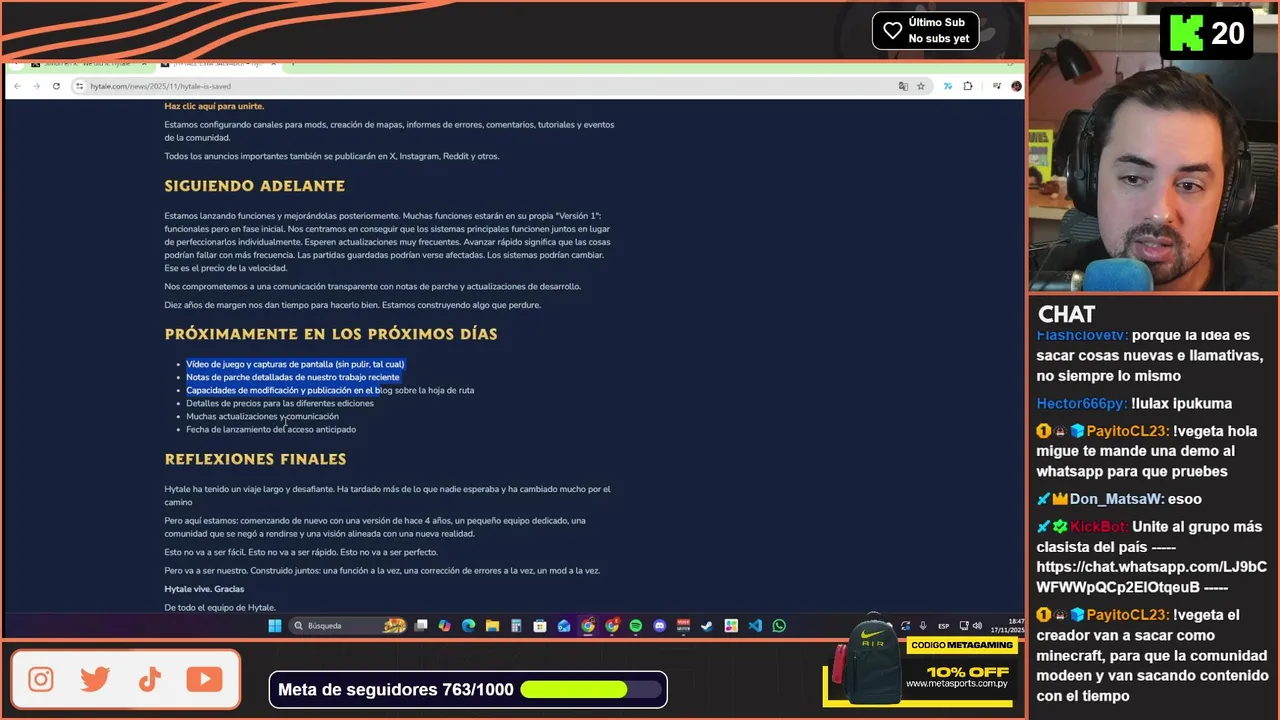1280x720 pixels.
Task: Bookmark this page with the star
Action: click(x=921, y=86)
